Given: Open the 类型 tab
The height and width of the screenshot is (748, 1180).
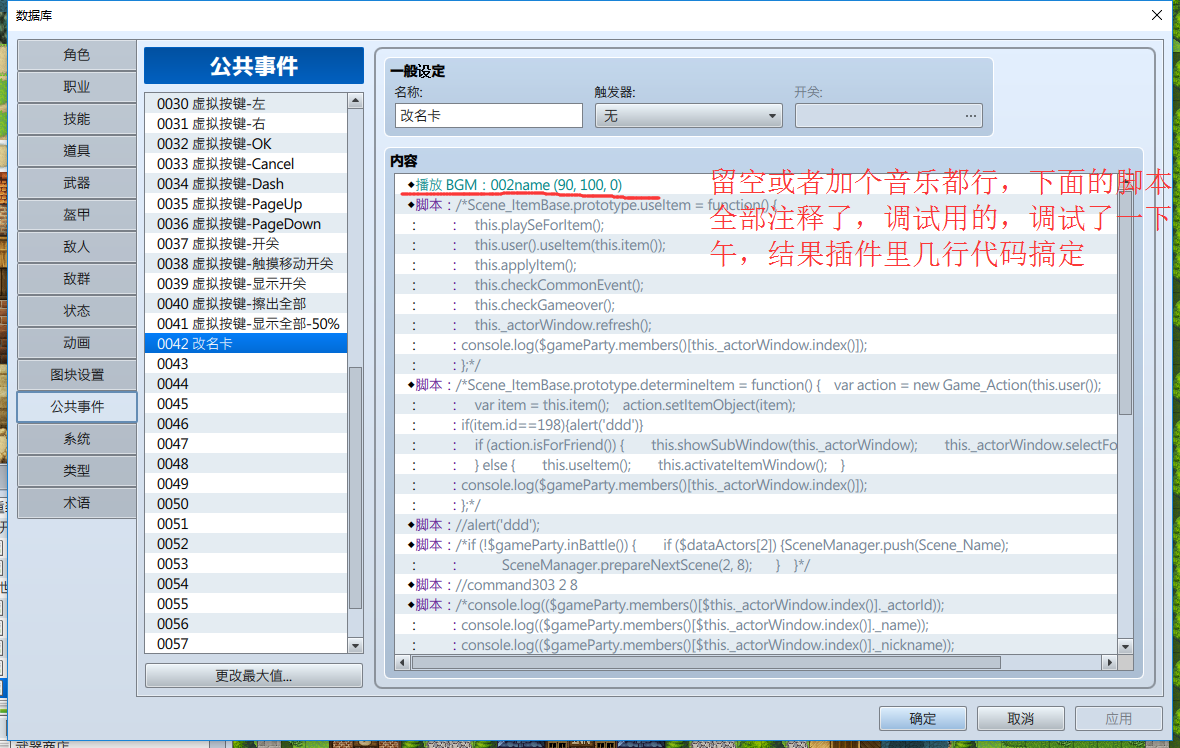Looking at the screenshot, I should click(77, 470).
